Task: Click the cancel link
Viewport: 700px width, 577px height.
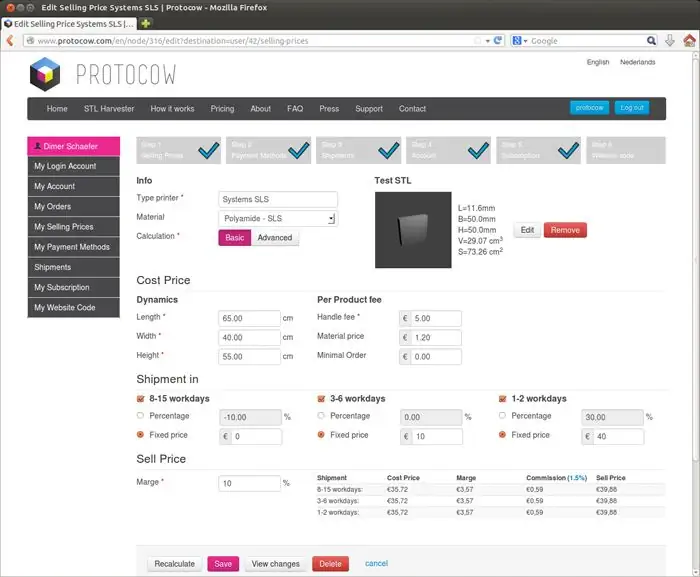Action: coord(376,563)
